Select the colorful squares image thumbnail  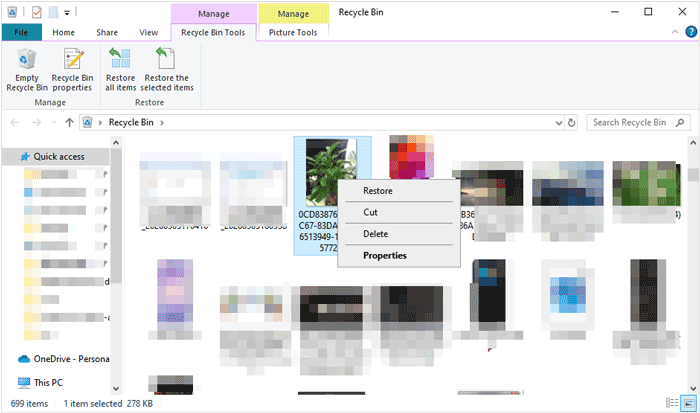413,160
